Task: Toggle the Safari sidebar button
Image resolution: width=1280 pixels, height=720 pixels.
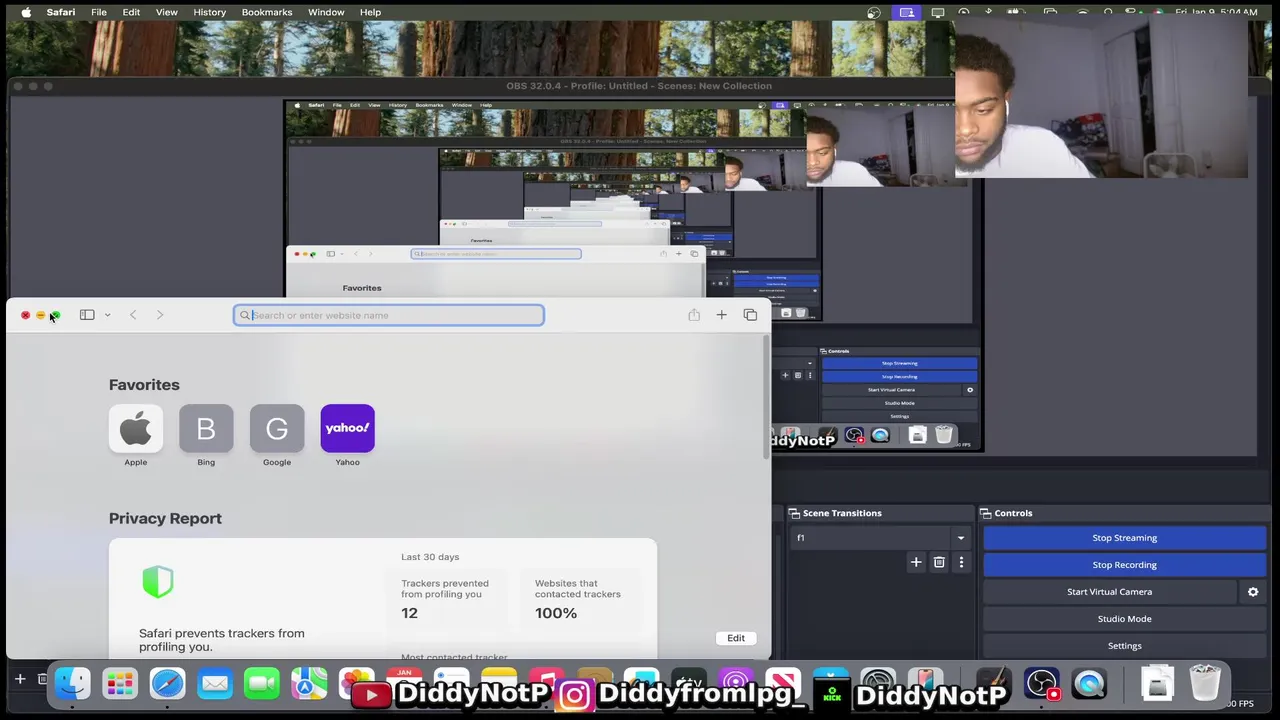Action: pyautogui.click(x=87, y=315)
